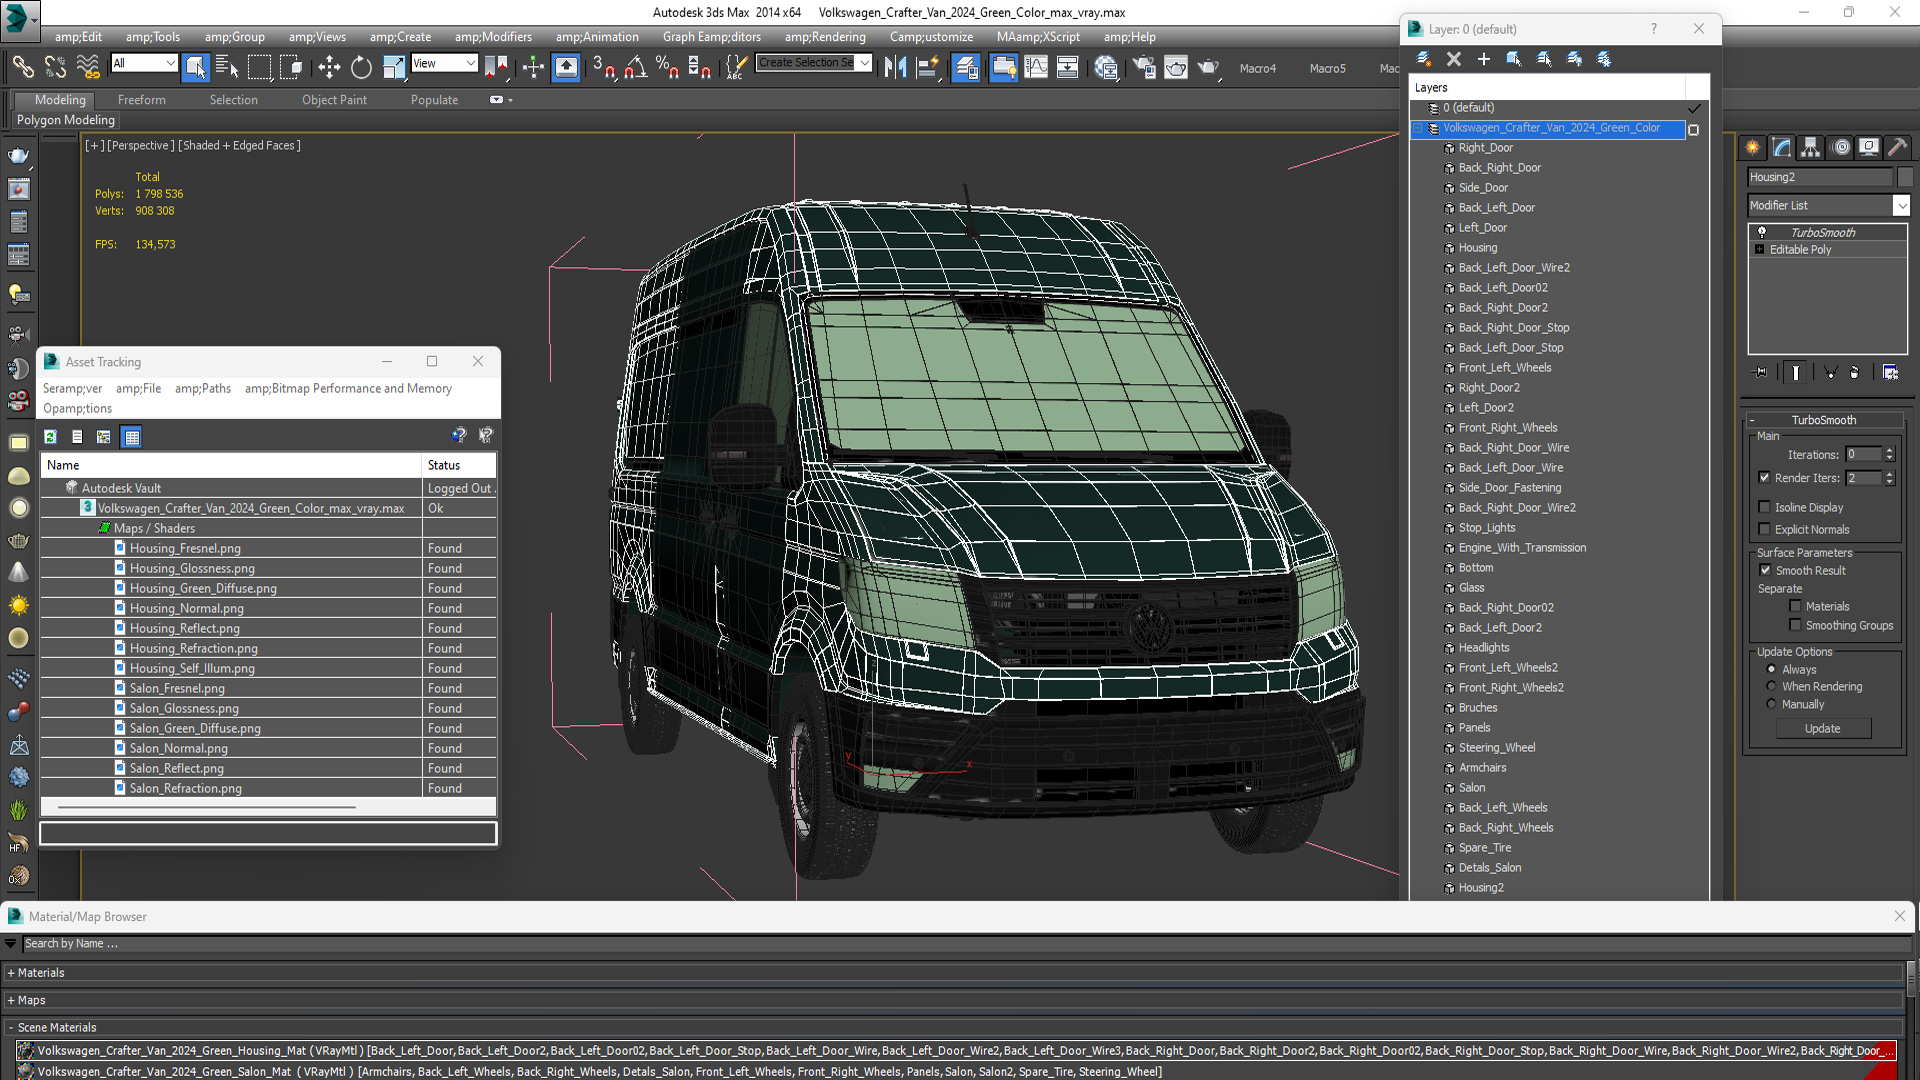Open the Rendering menu
Screen dimensions: 1920x1080
pyautogui.click(x=825, y=37)
